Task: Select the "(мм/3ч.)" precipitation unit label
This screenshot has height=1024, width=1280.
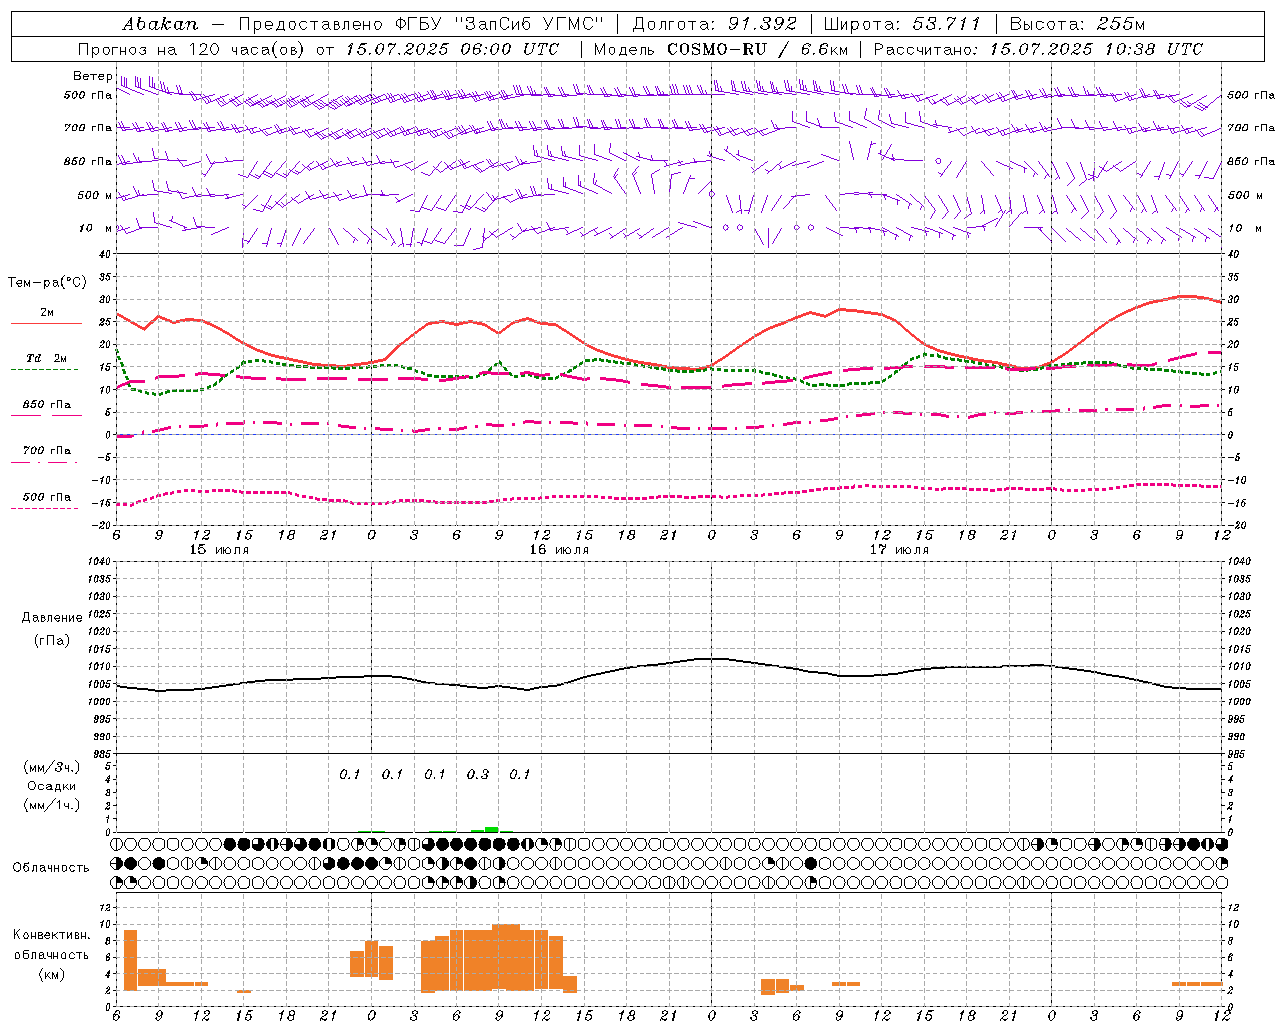Action: [x=52, y=767]
